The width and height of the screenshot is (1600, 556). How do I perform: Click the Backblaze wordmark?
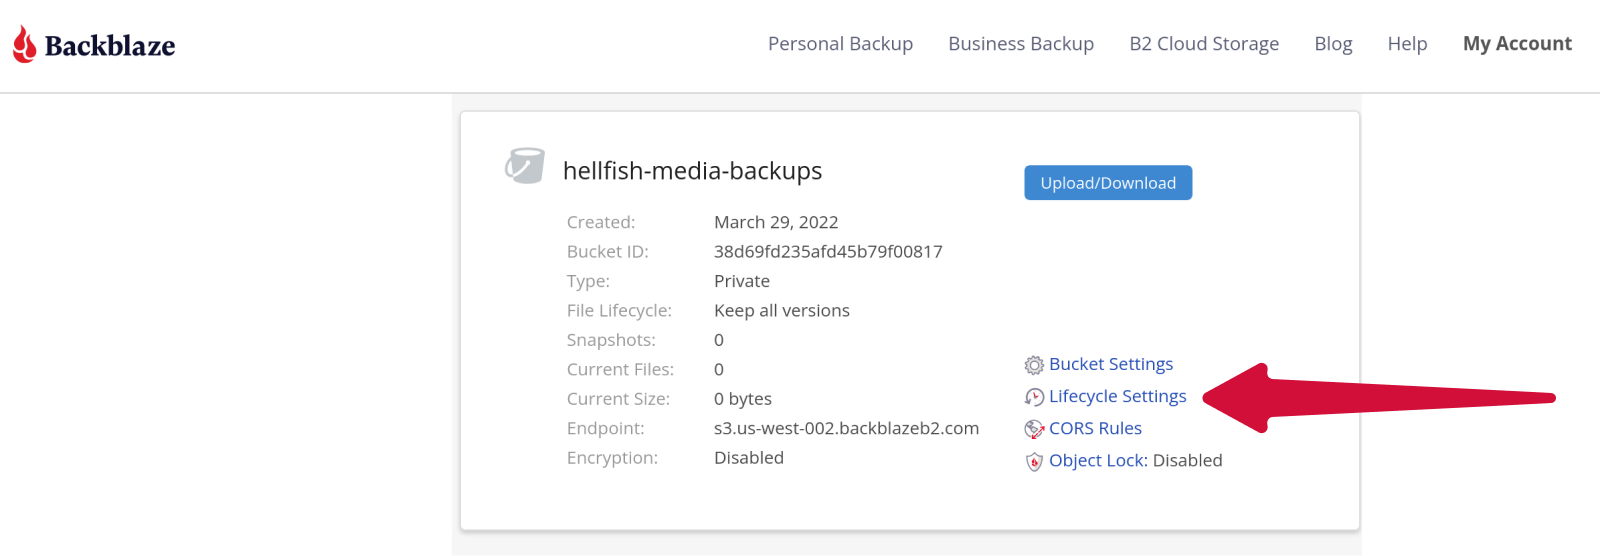pyautogui.click(x=110, y=46)
